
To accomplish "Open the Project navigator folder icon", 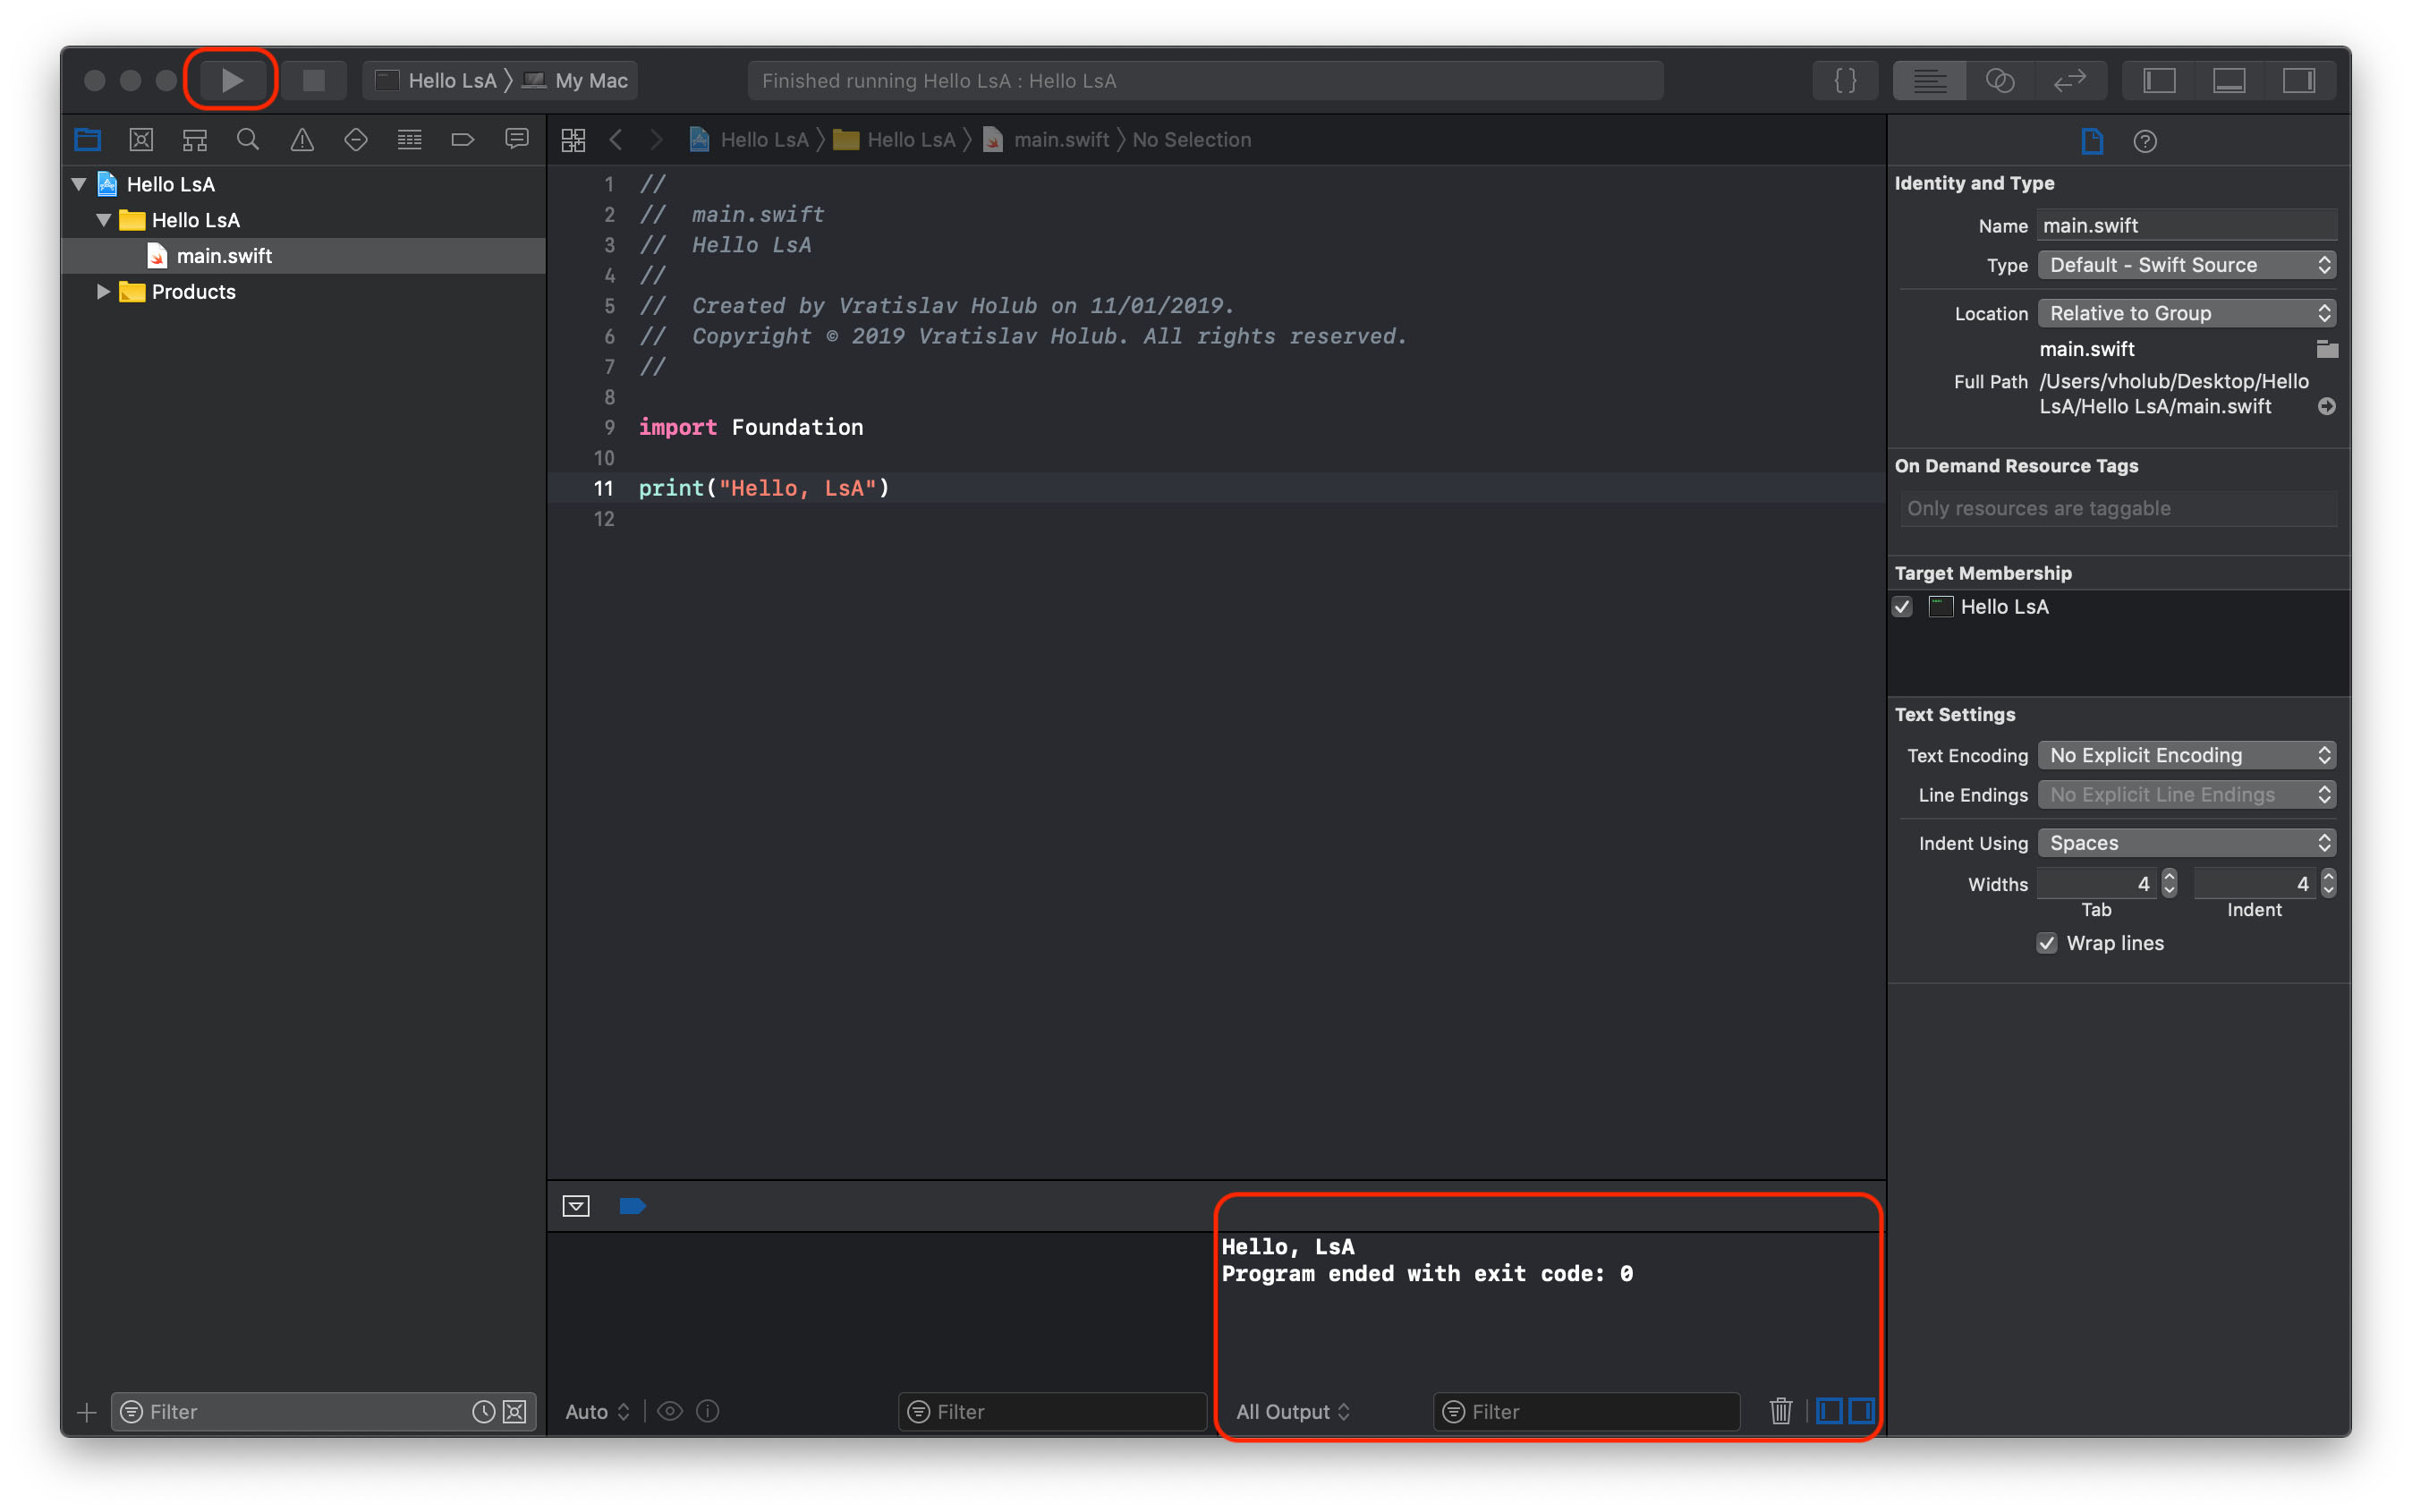I will click(x=88, y=140).
